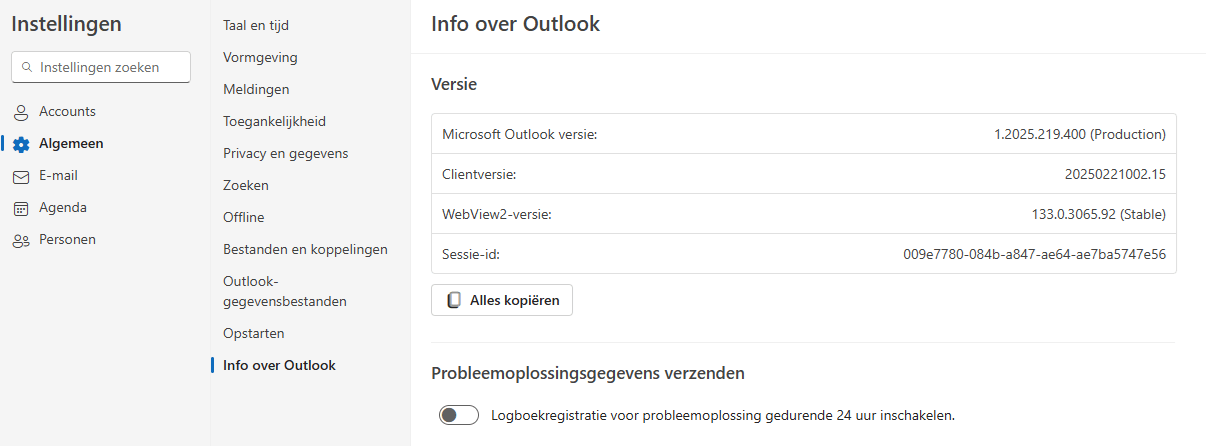Open Opstarten settings
This screenshot has height=447, width=1207.
pos(254,333)
